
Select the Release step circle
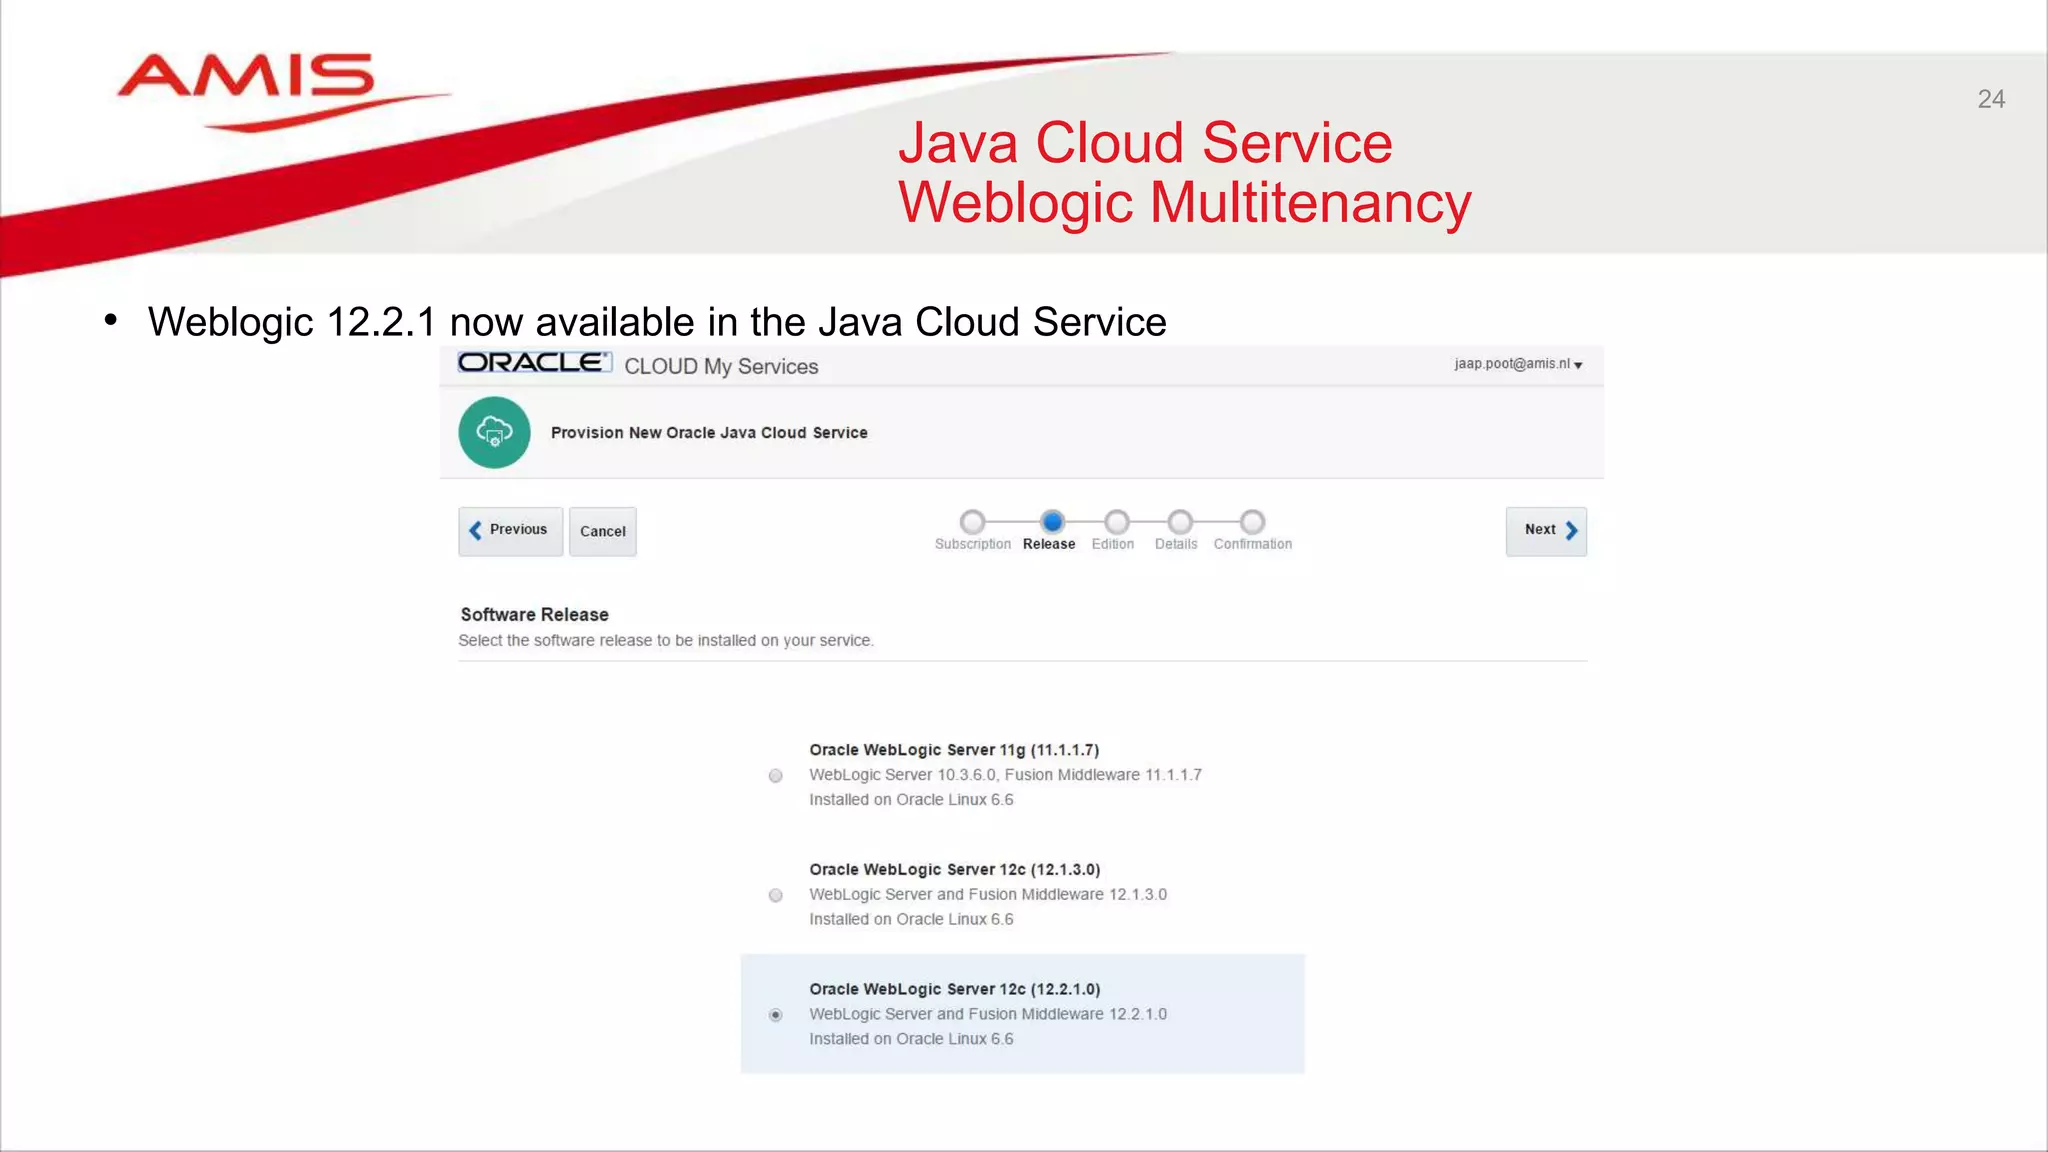pyautogui.click(x=1052, y=522)
